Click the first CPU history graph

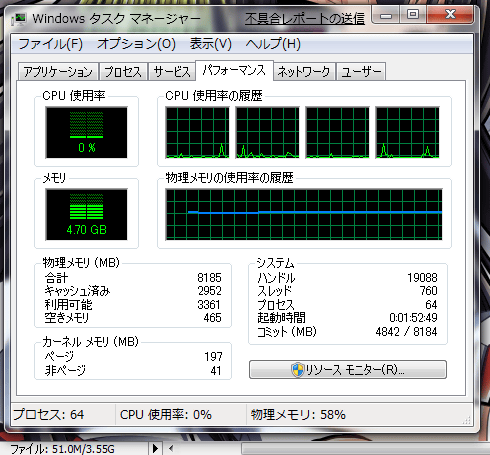pyautogui.click(x=197, y=132)
